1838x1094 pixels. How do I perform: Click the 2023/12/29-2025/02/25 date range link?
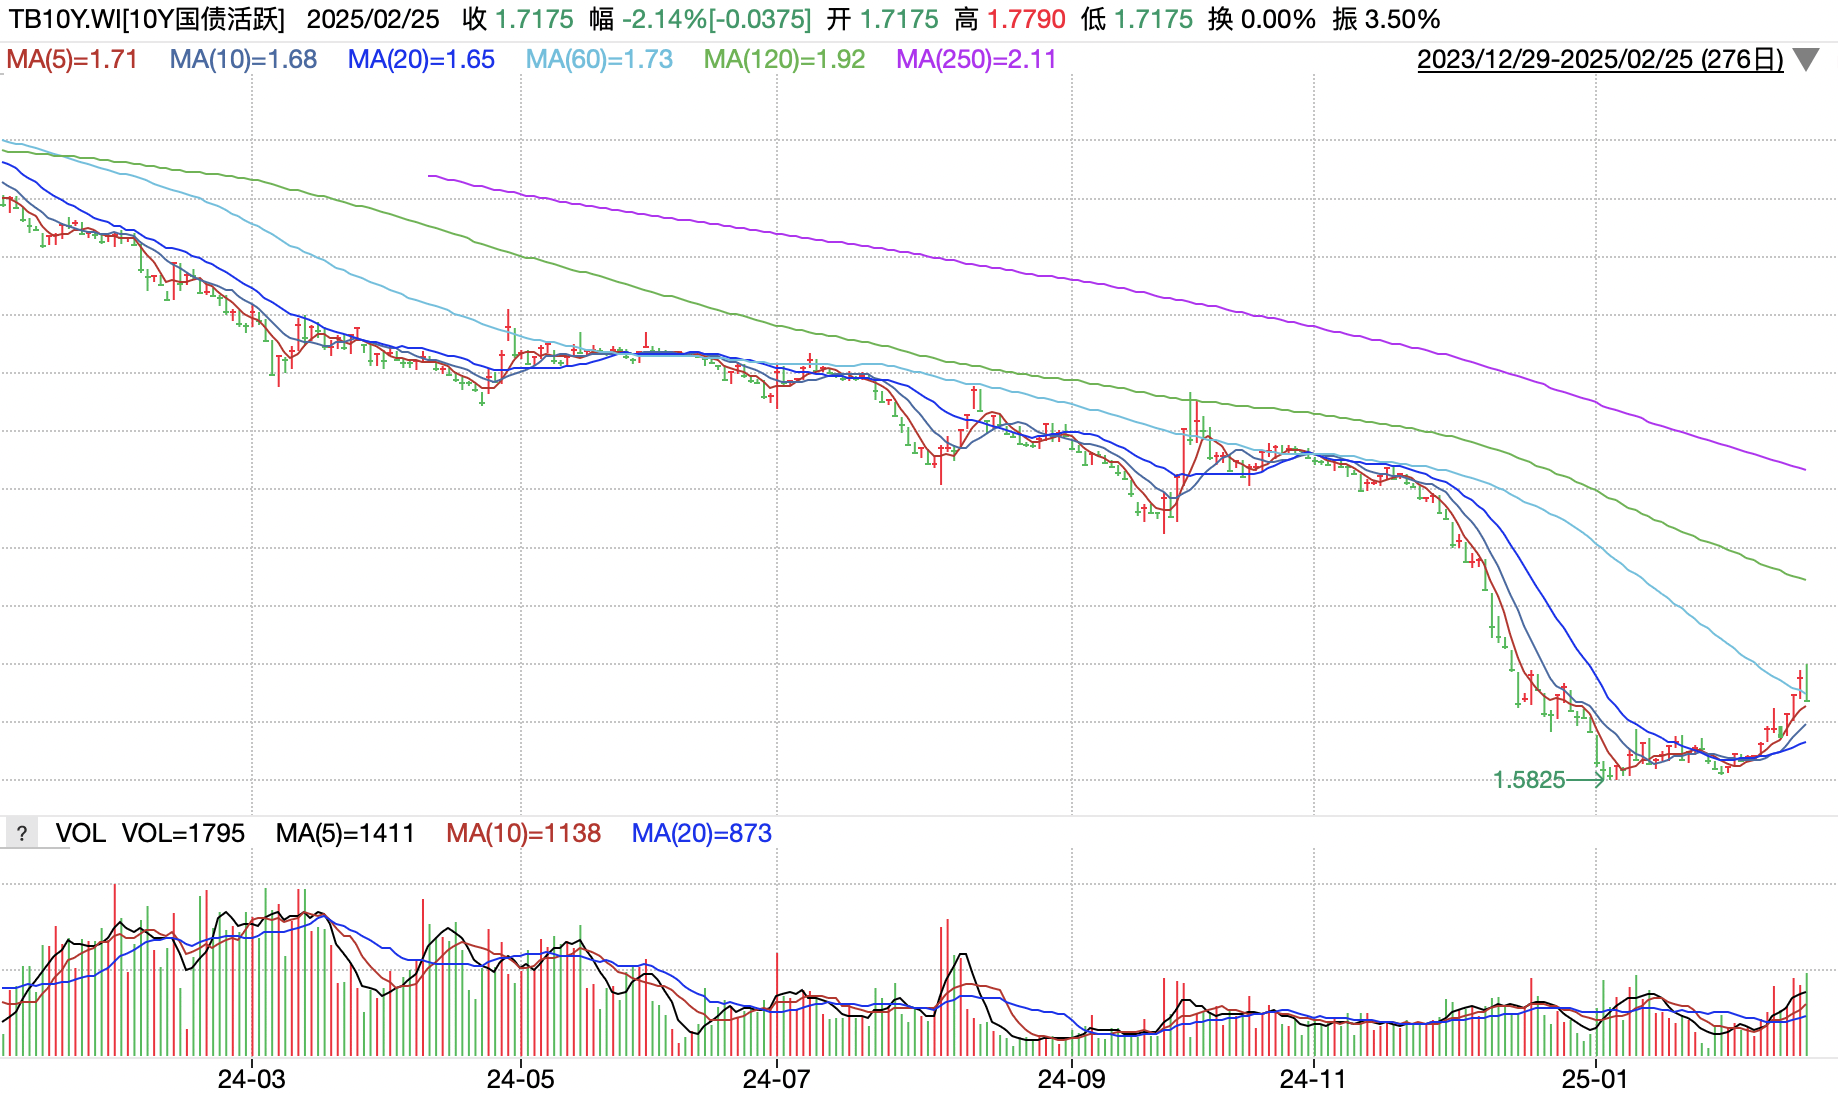pyautogui.click(x=1599, y=60)
